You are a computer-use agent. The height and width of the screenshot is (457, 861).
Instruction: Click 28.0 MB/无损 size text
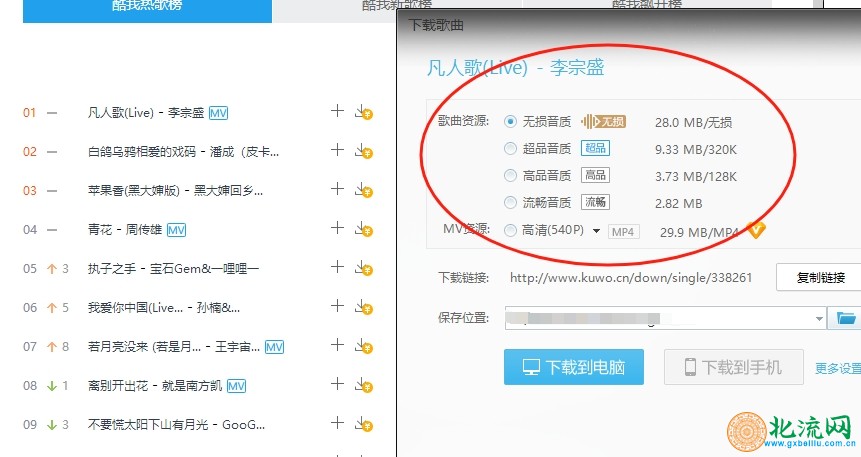pyautogui.click(x=693, y=122)
